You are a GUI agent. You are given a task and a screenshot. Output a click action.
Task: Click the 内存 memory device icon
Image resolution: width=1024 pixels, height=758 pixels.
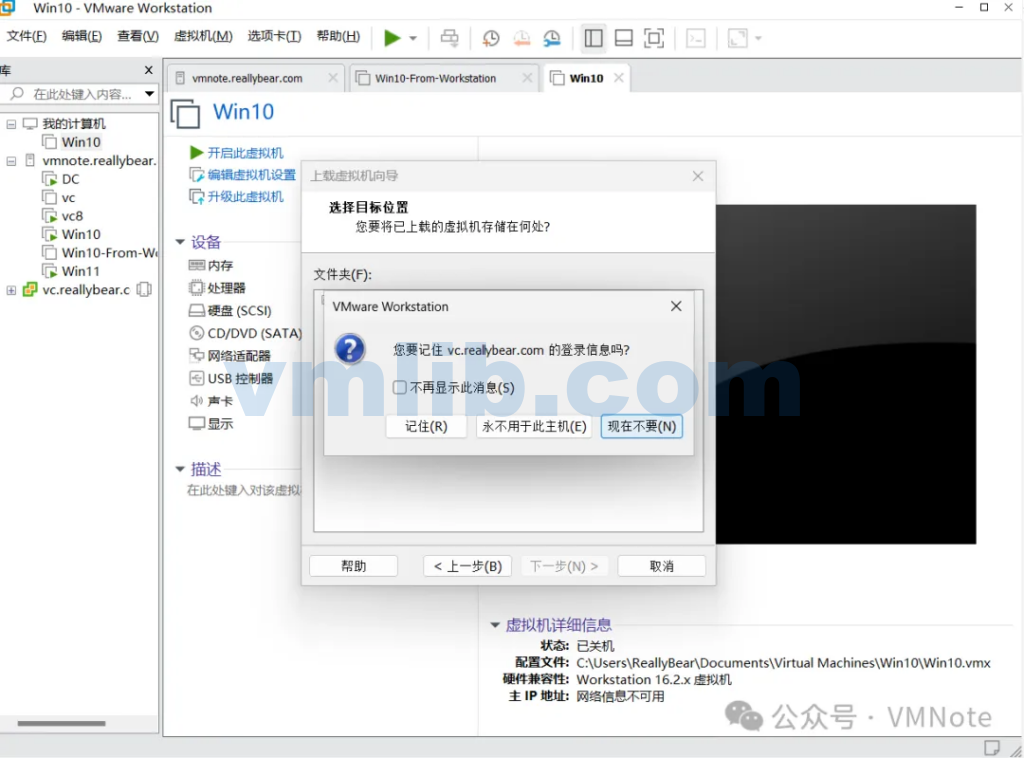(x=197, y=265)
